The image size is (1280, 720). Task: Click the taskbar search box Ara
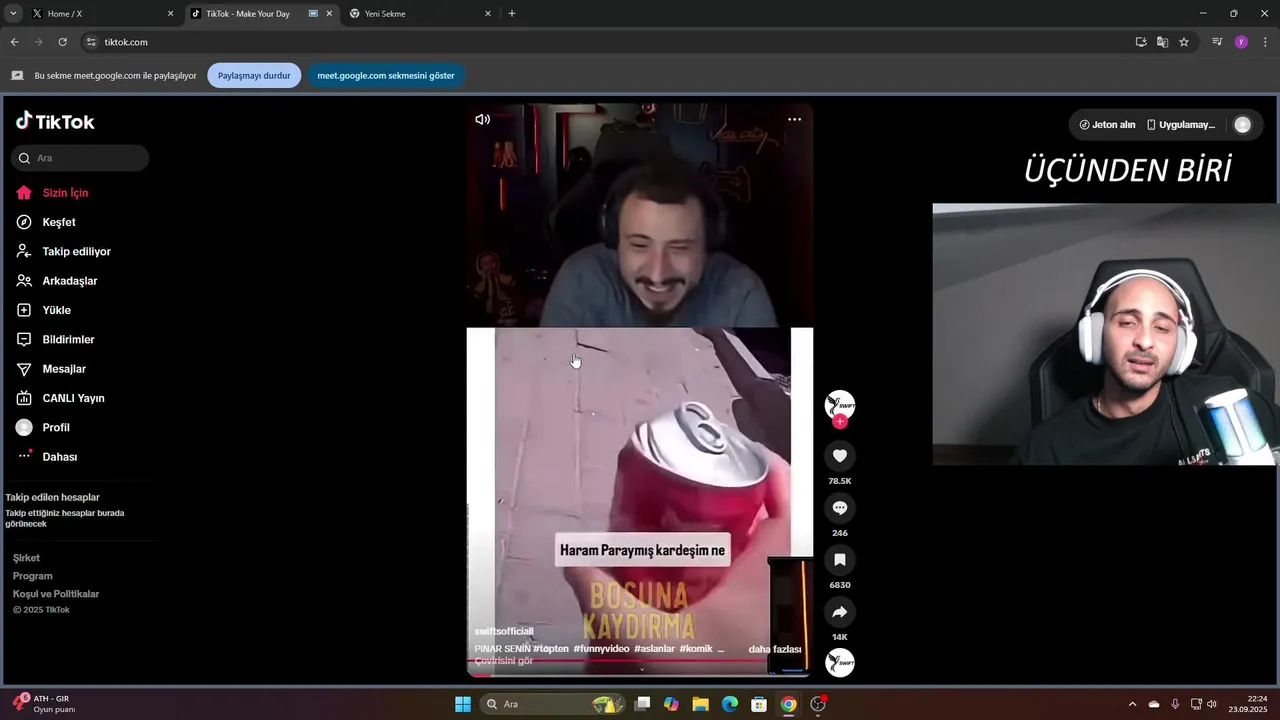click(x=552, y=704)
